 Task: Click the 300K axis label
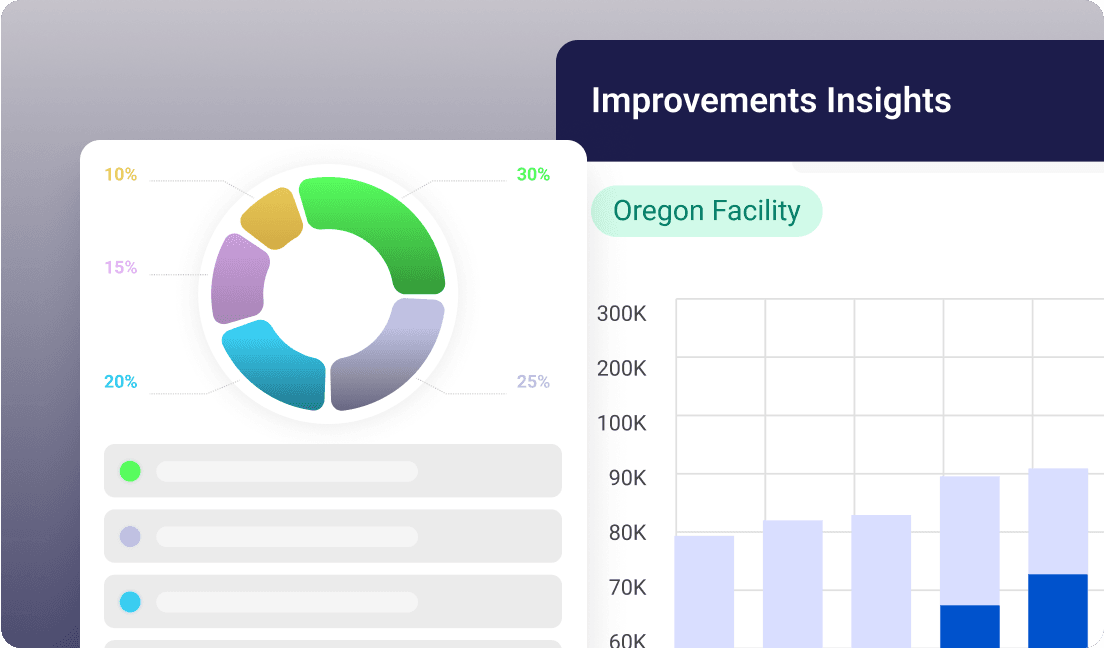622,314
